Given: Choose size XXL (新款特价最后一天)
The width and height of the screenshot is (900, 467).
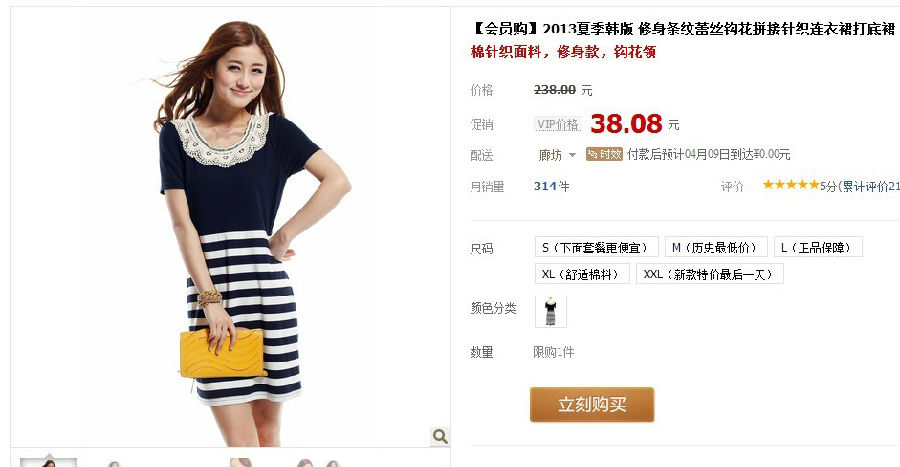Looking at the screenshot, I should click(x=709, y=274).
